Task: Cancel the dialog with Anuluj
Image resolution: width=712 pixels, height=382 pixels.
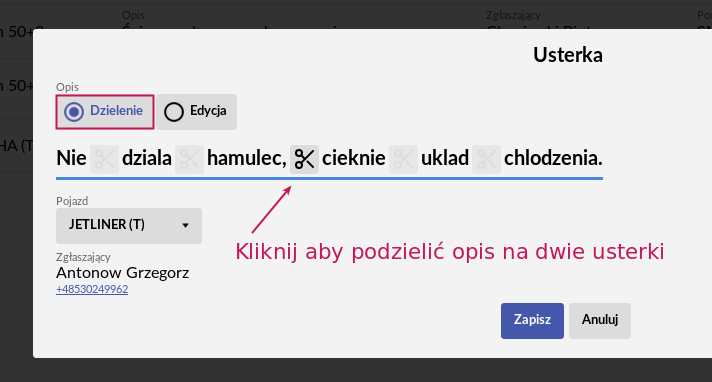Action: click(x=600, y=321)
